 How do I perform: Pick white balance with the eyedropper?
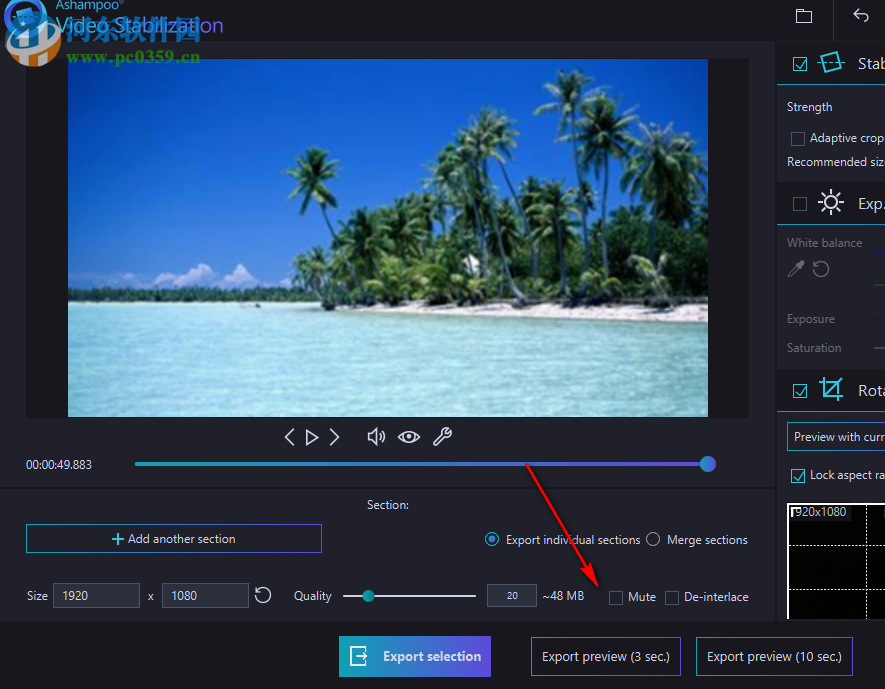pyautogui.click(x=795, y=269)
